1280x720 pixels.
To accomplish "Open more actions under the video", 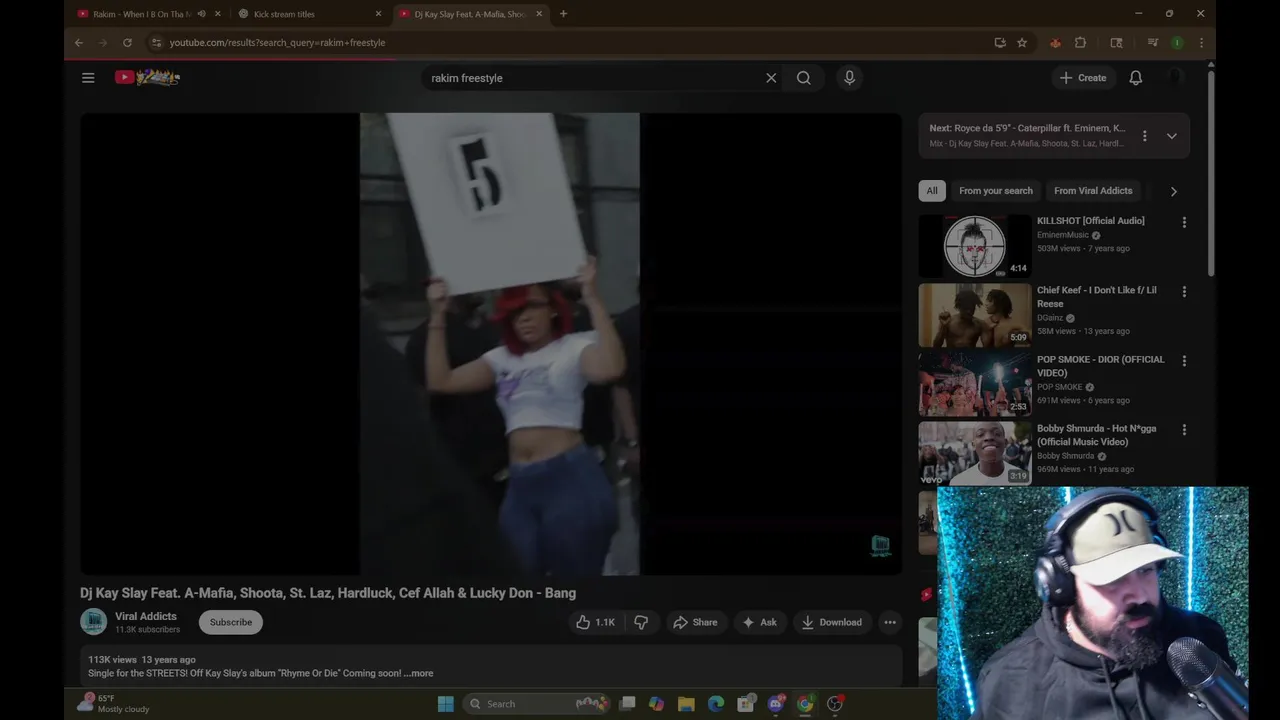I will point(890,622).
